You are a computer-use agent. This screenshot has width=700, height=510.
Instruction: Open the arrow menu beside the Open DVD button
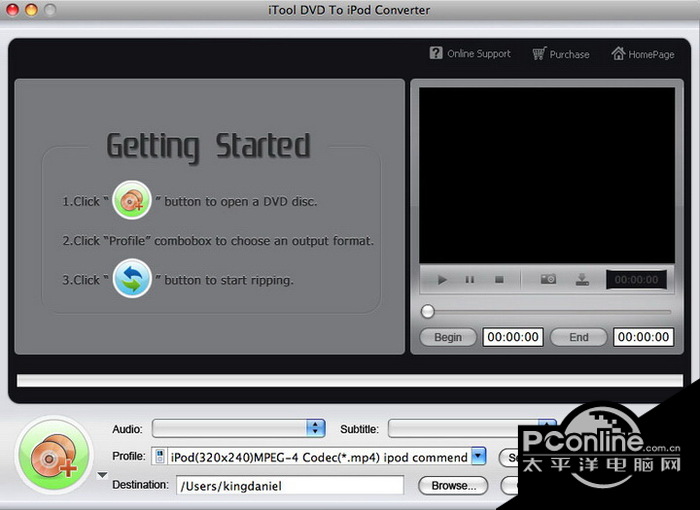(102, 475)
